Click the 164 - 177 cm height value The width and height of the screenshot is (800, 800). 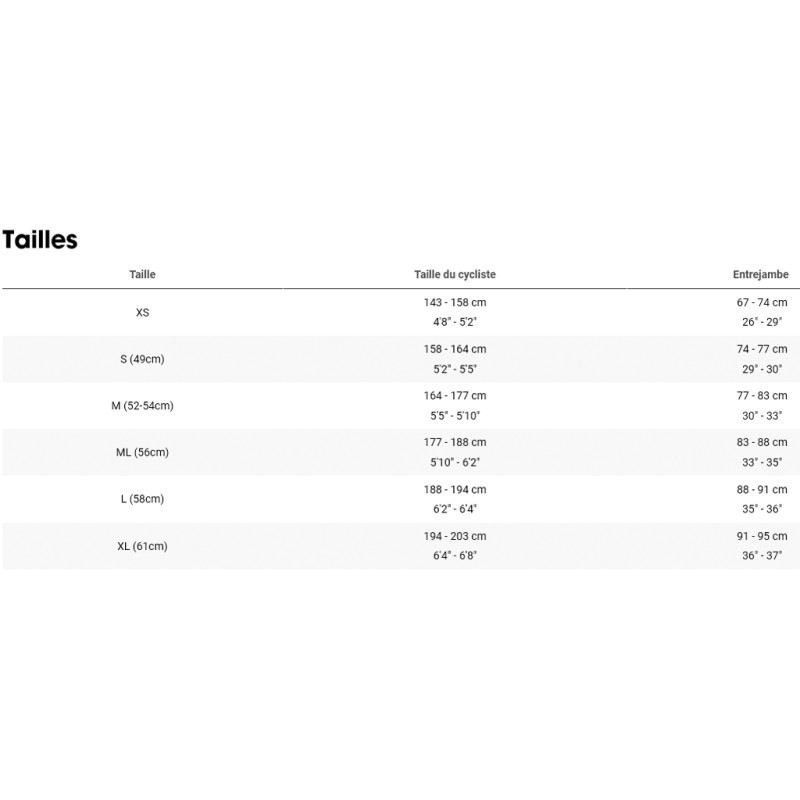(455, 396)
